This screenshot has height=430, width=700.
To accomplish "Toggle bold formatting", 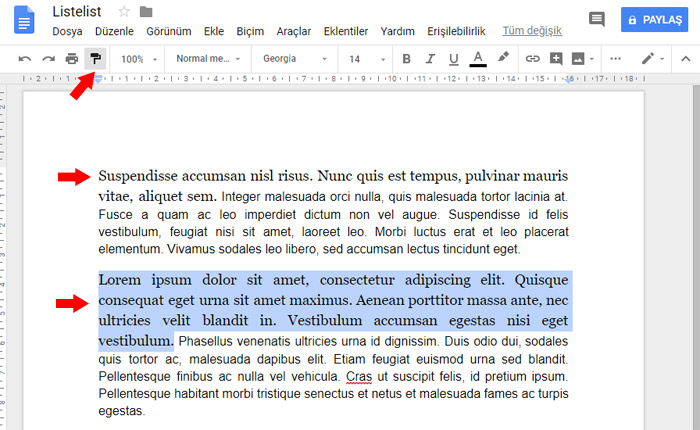I will (x=406, y=59).
